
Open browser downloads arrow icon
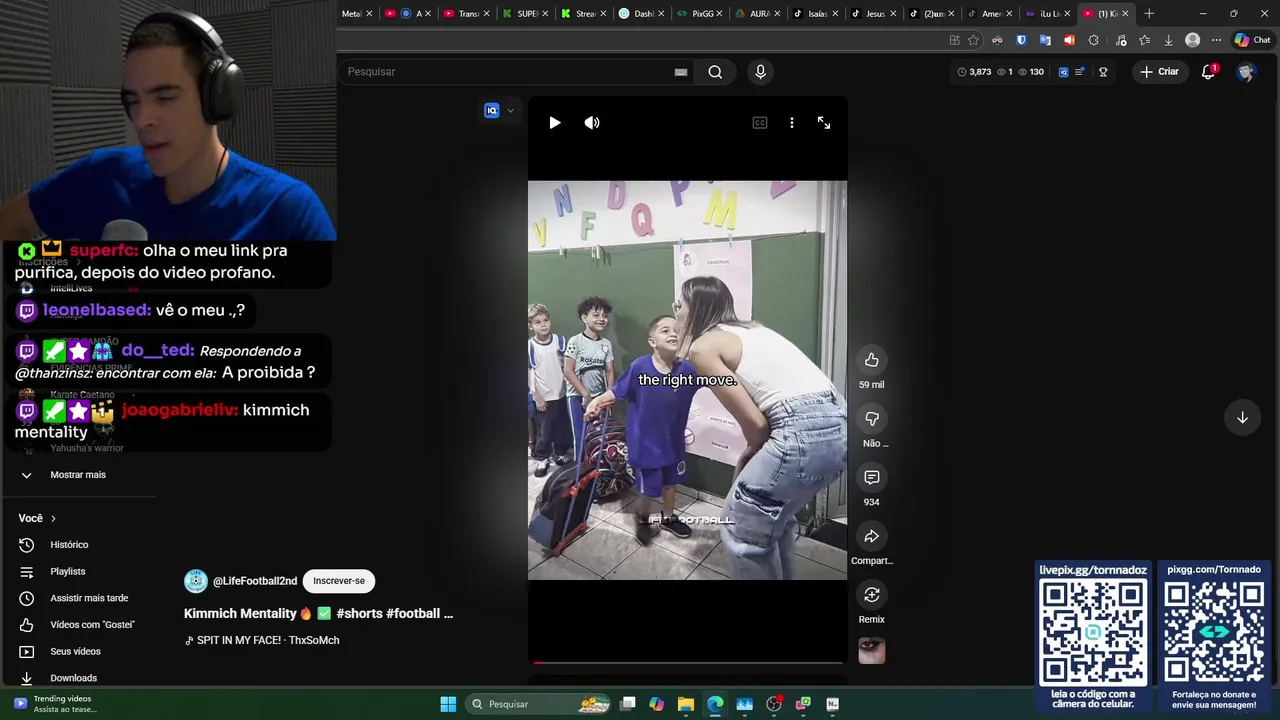point(1168,40)
